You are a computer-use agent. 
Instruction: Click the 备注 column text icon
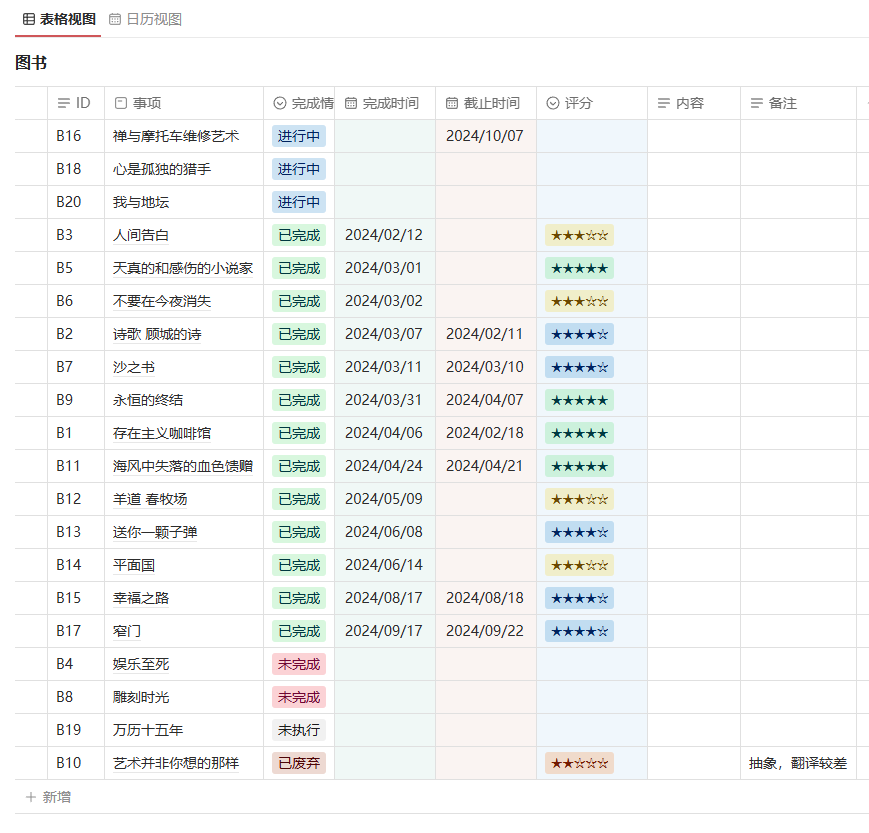757,103
